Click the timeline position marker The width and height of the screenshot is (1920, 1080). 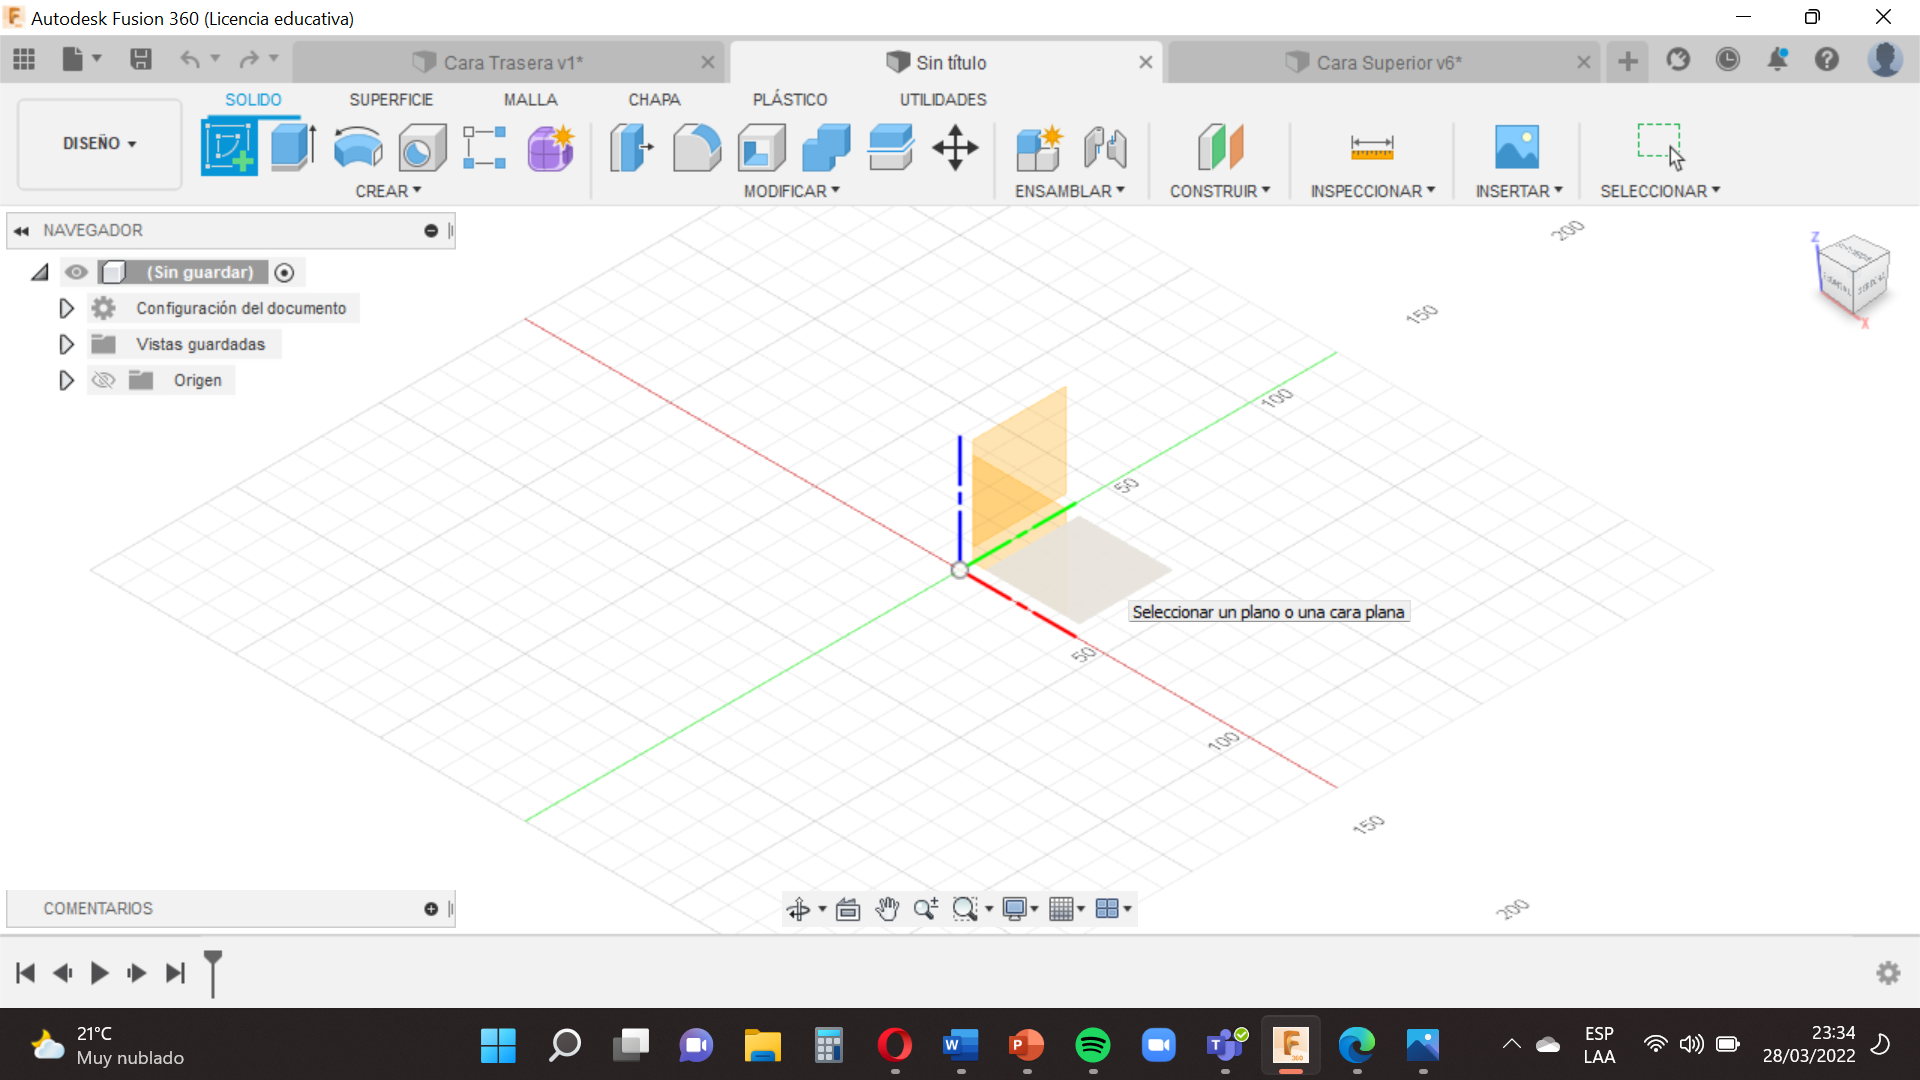click(213, 972)
